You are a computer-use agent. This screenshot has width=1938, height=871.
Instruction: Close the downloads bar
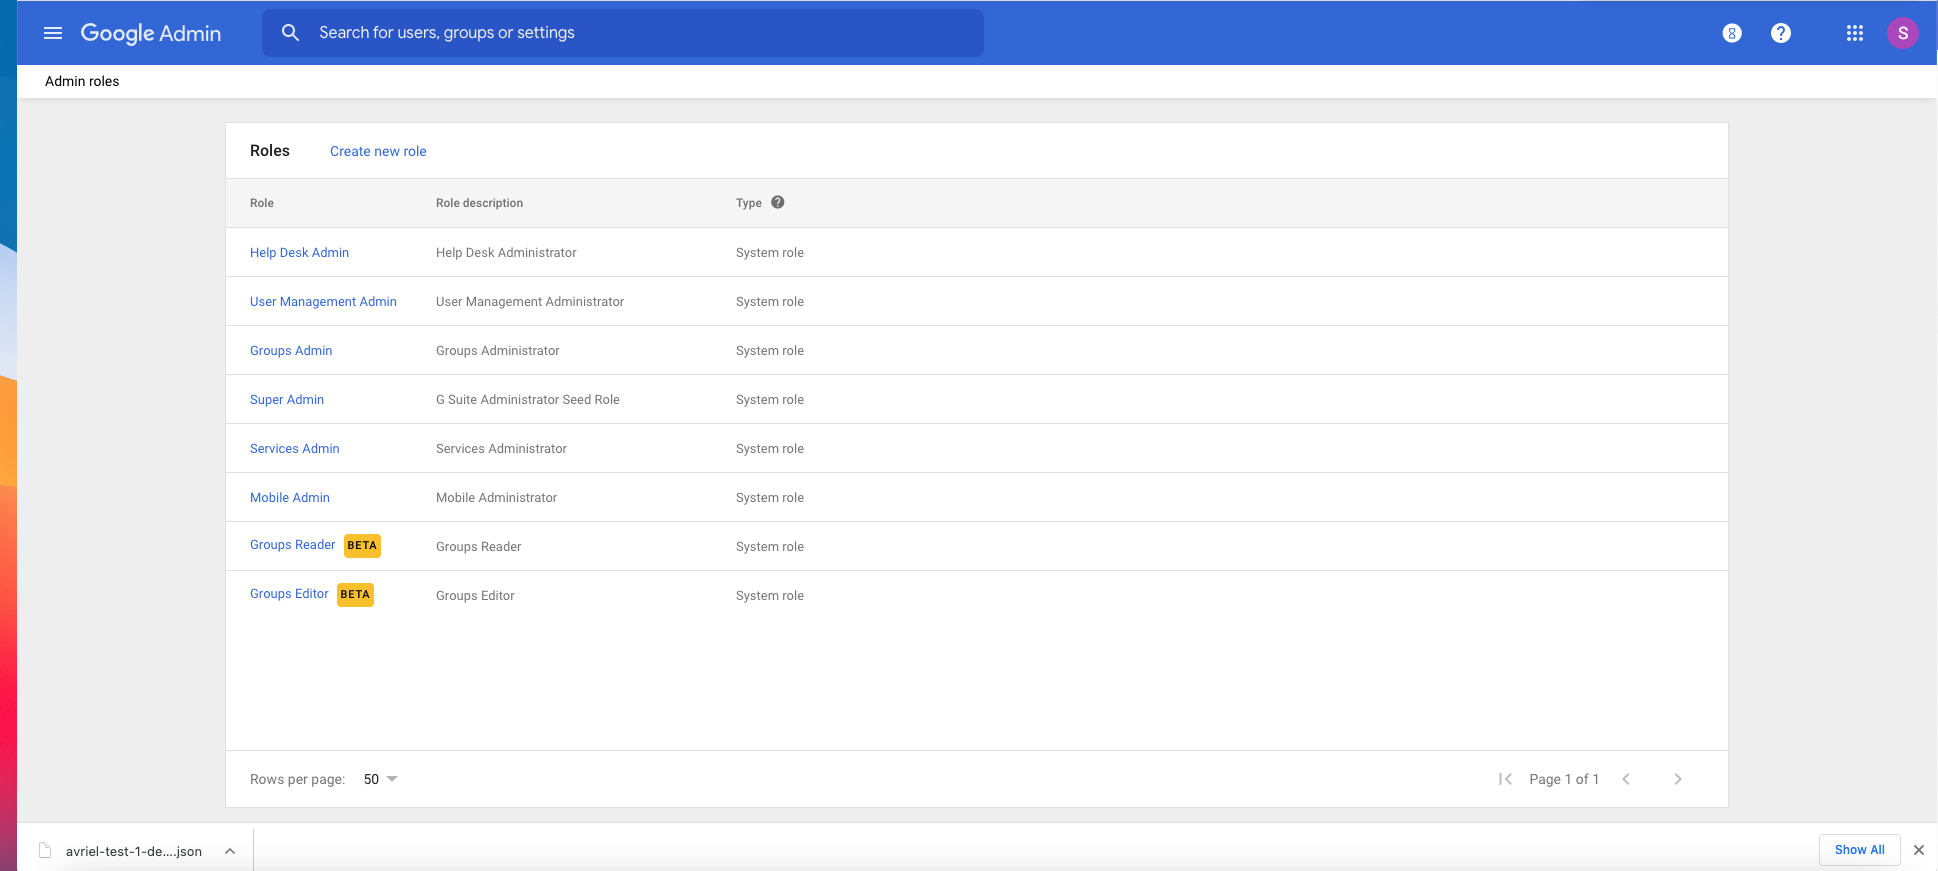click(x=1919, y=850)
